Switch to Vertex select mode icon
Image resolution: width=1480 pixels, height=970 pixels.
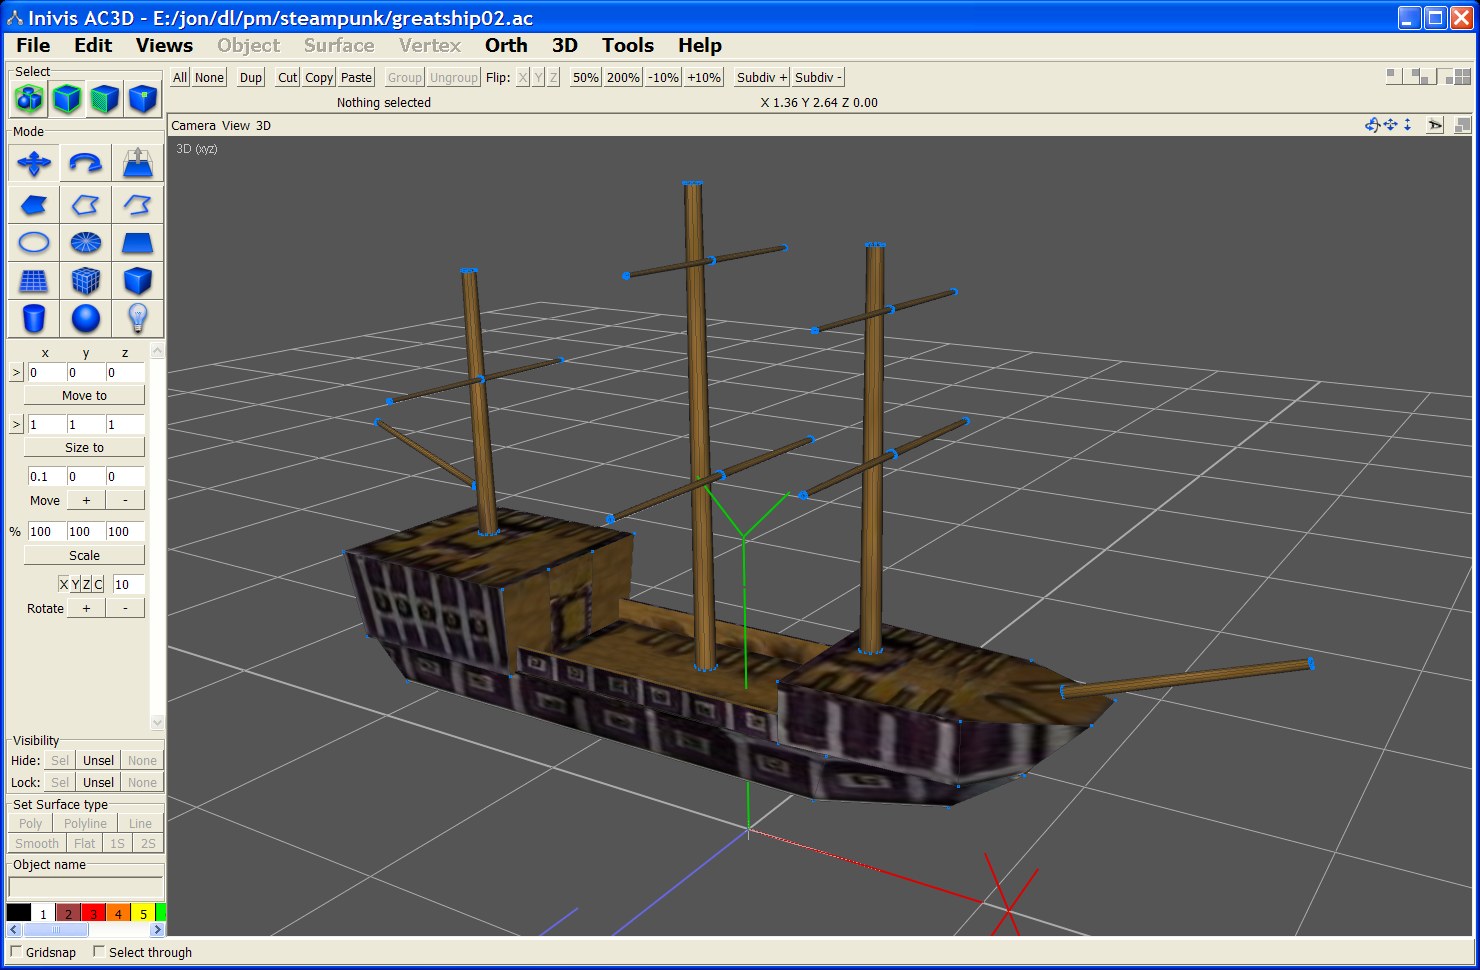click(x=143, y=99)
